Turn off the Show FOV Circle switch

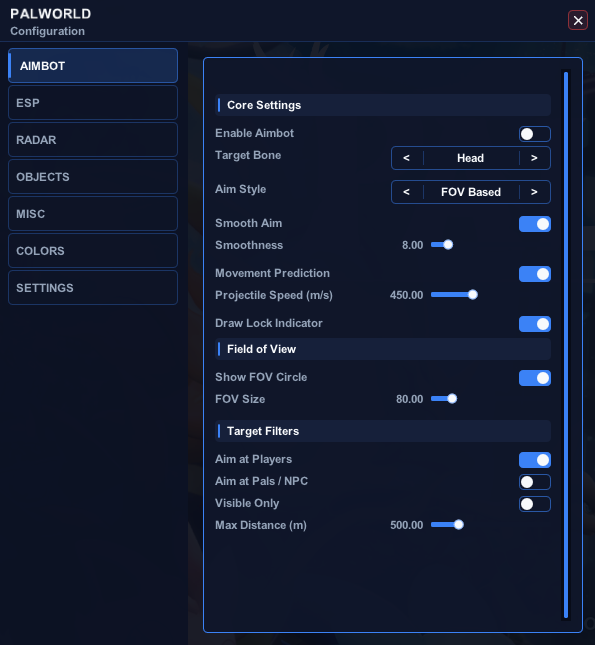[535, 378]
